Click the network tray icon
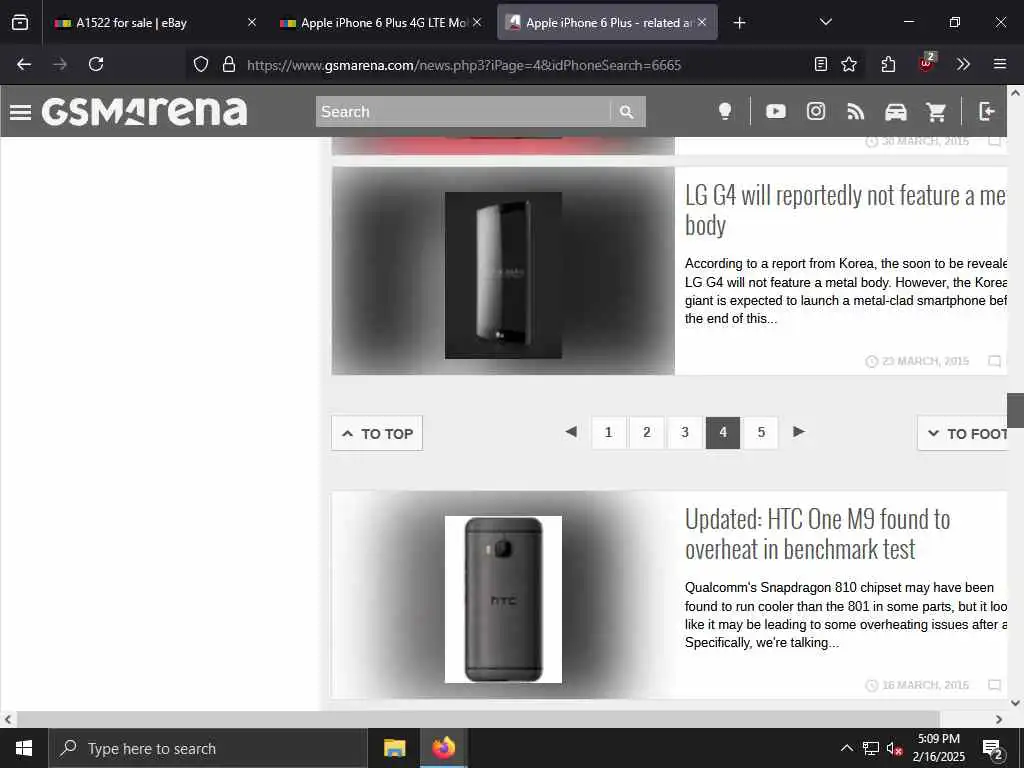 (871, 748)
